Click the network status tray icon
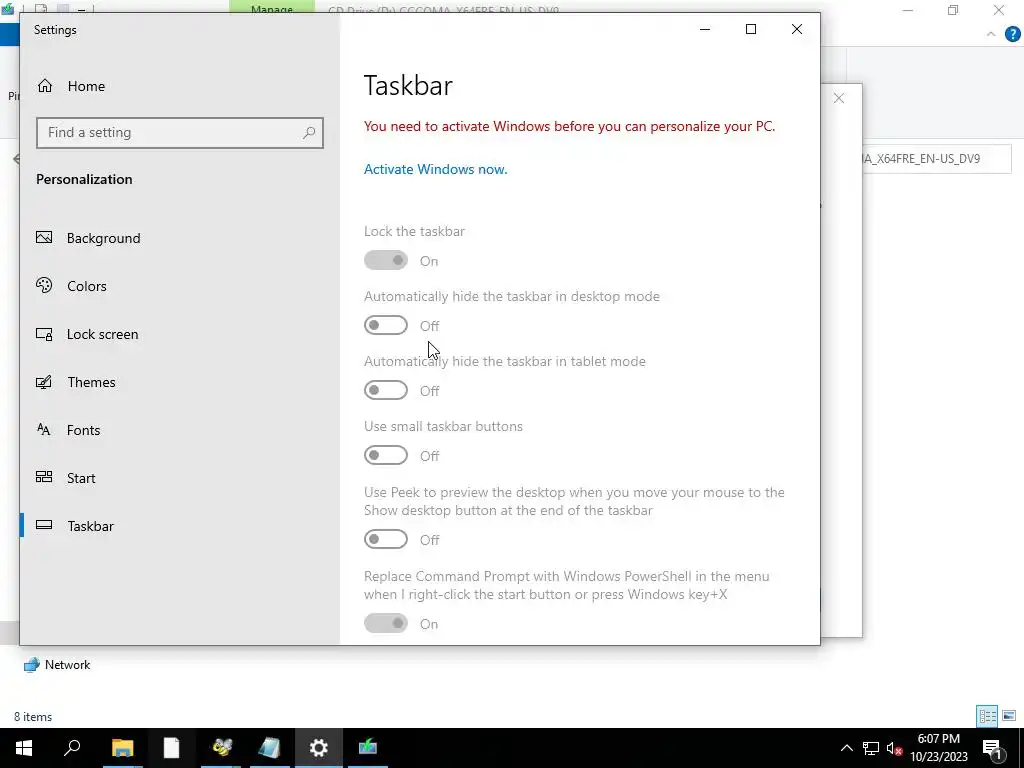 click(871, 748)
